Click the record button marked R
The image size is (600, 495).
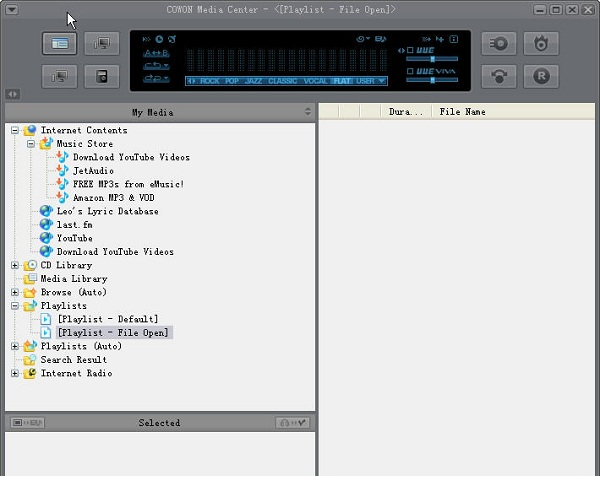click(541, 76)
